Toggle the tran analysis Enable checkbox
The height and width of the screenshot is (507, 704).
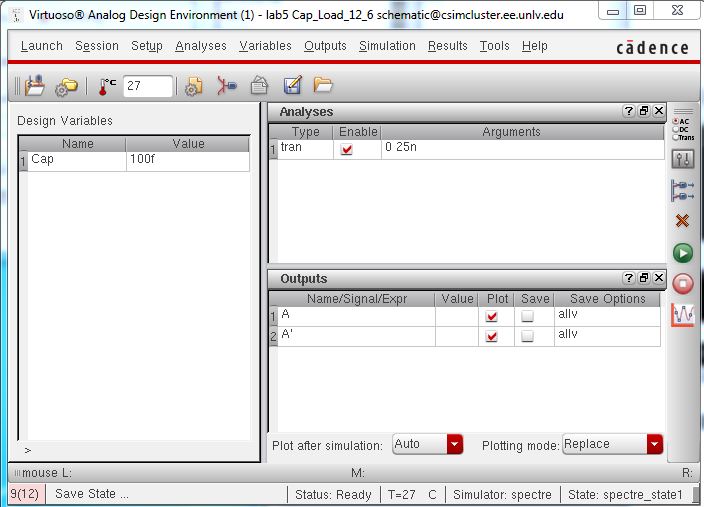347,149
